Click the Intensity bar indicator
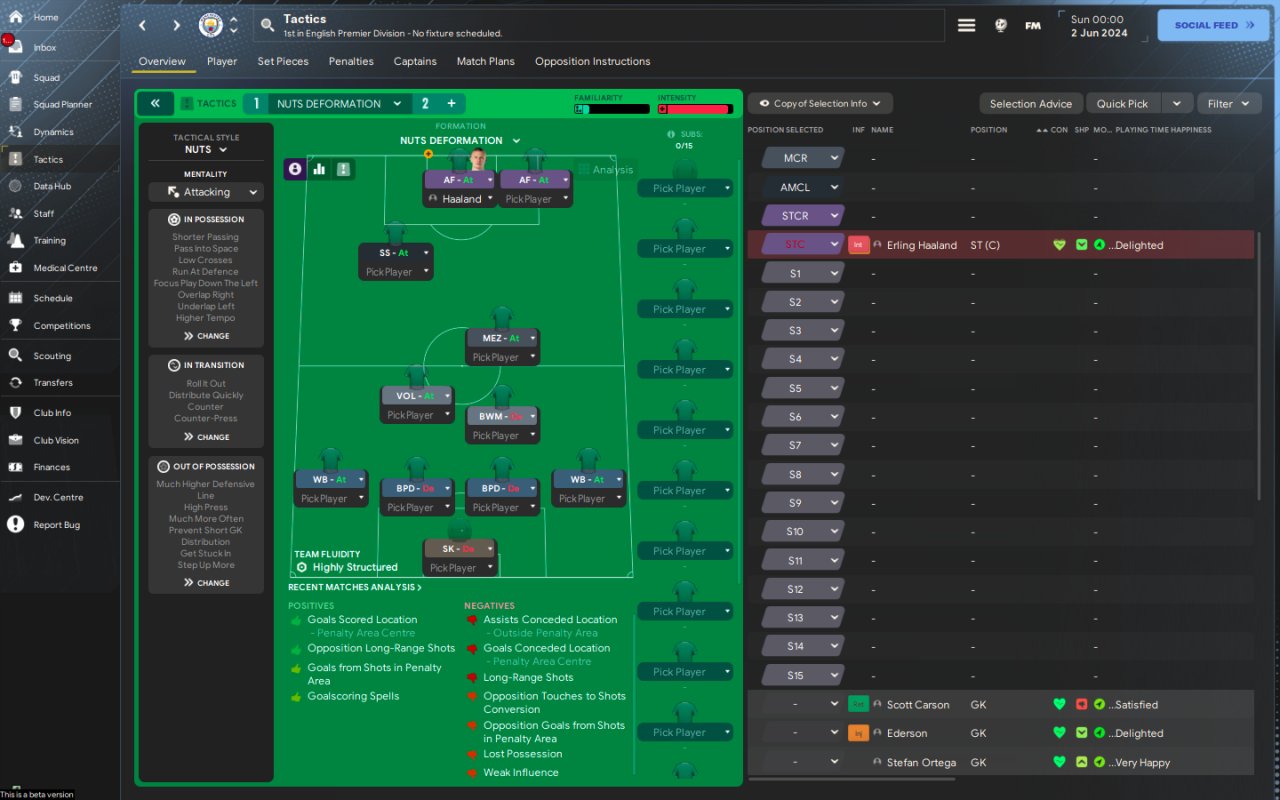 tap(694, 109)
